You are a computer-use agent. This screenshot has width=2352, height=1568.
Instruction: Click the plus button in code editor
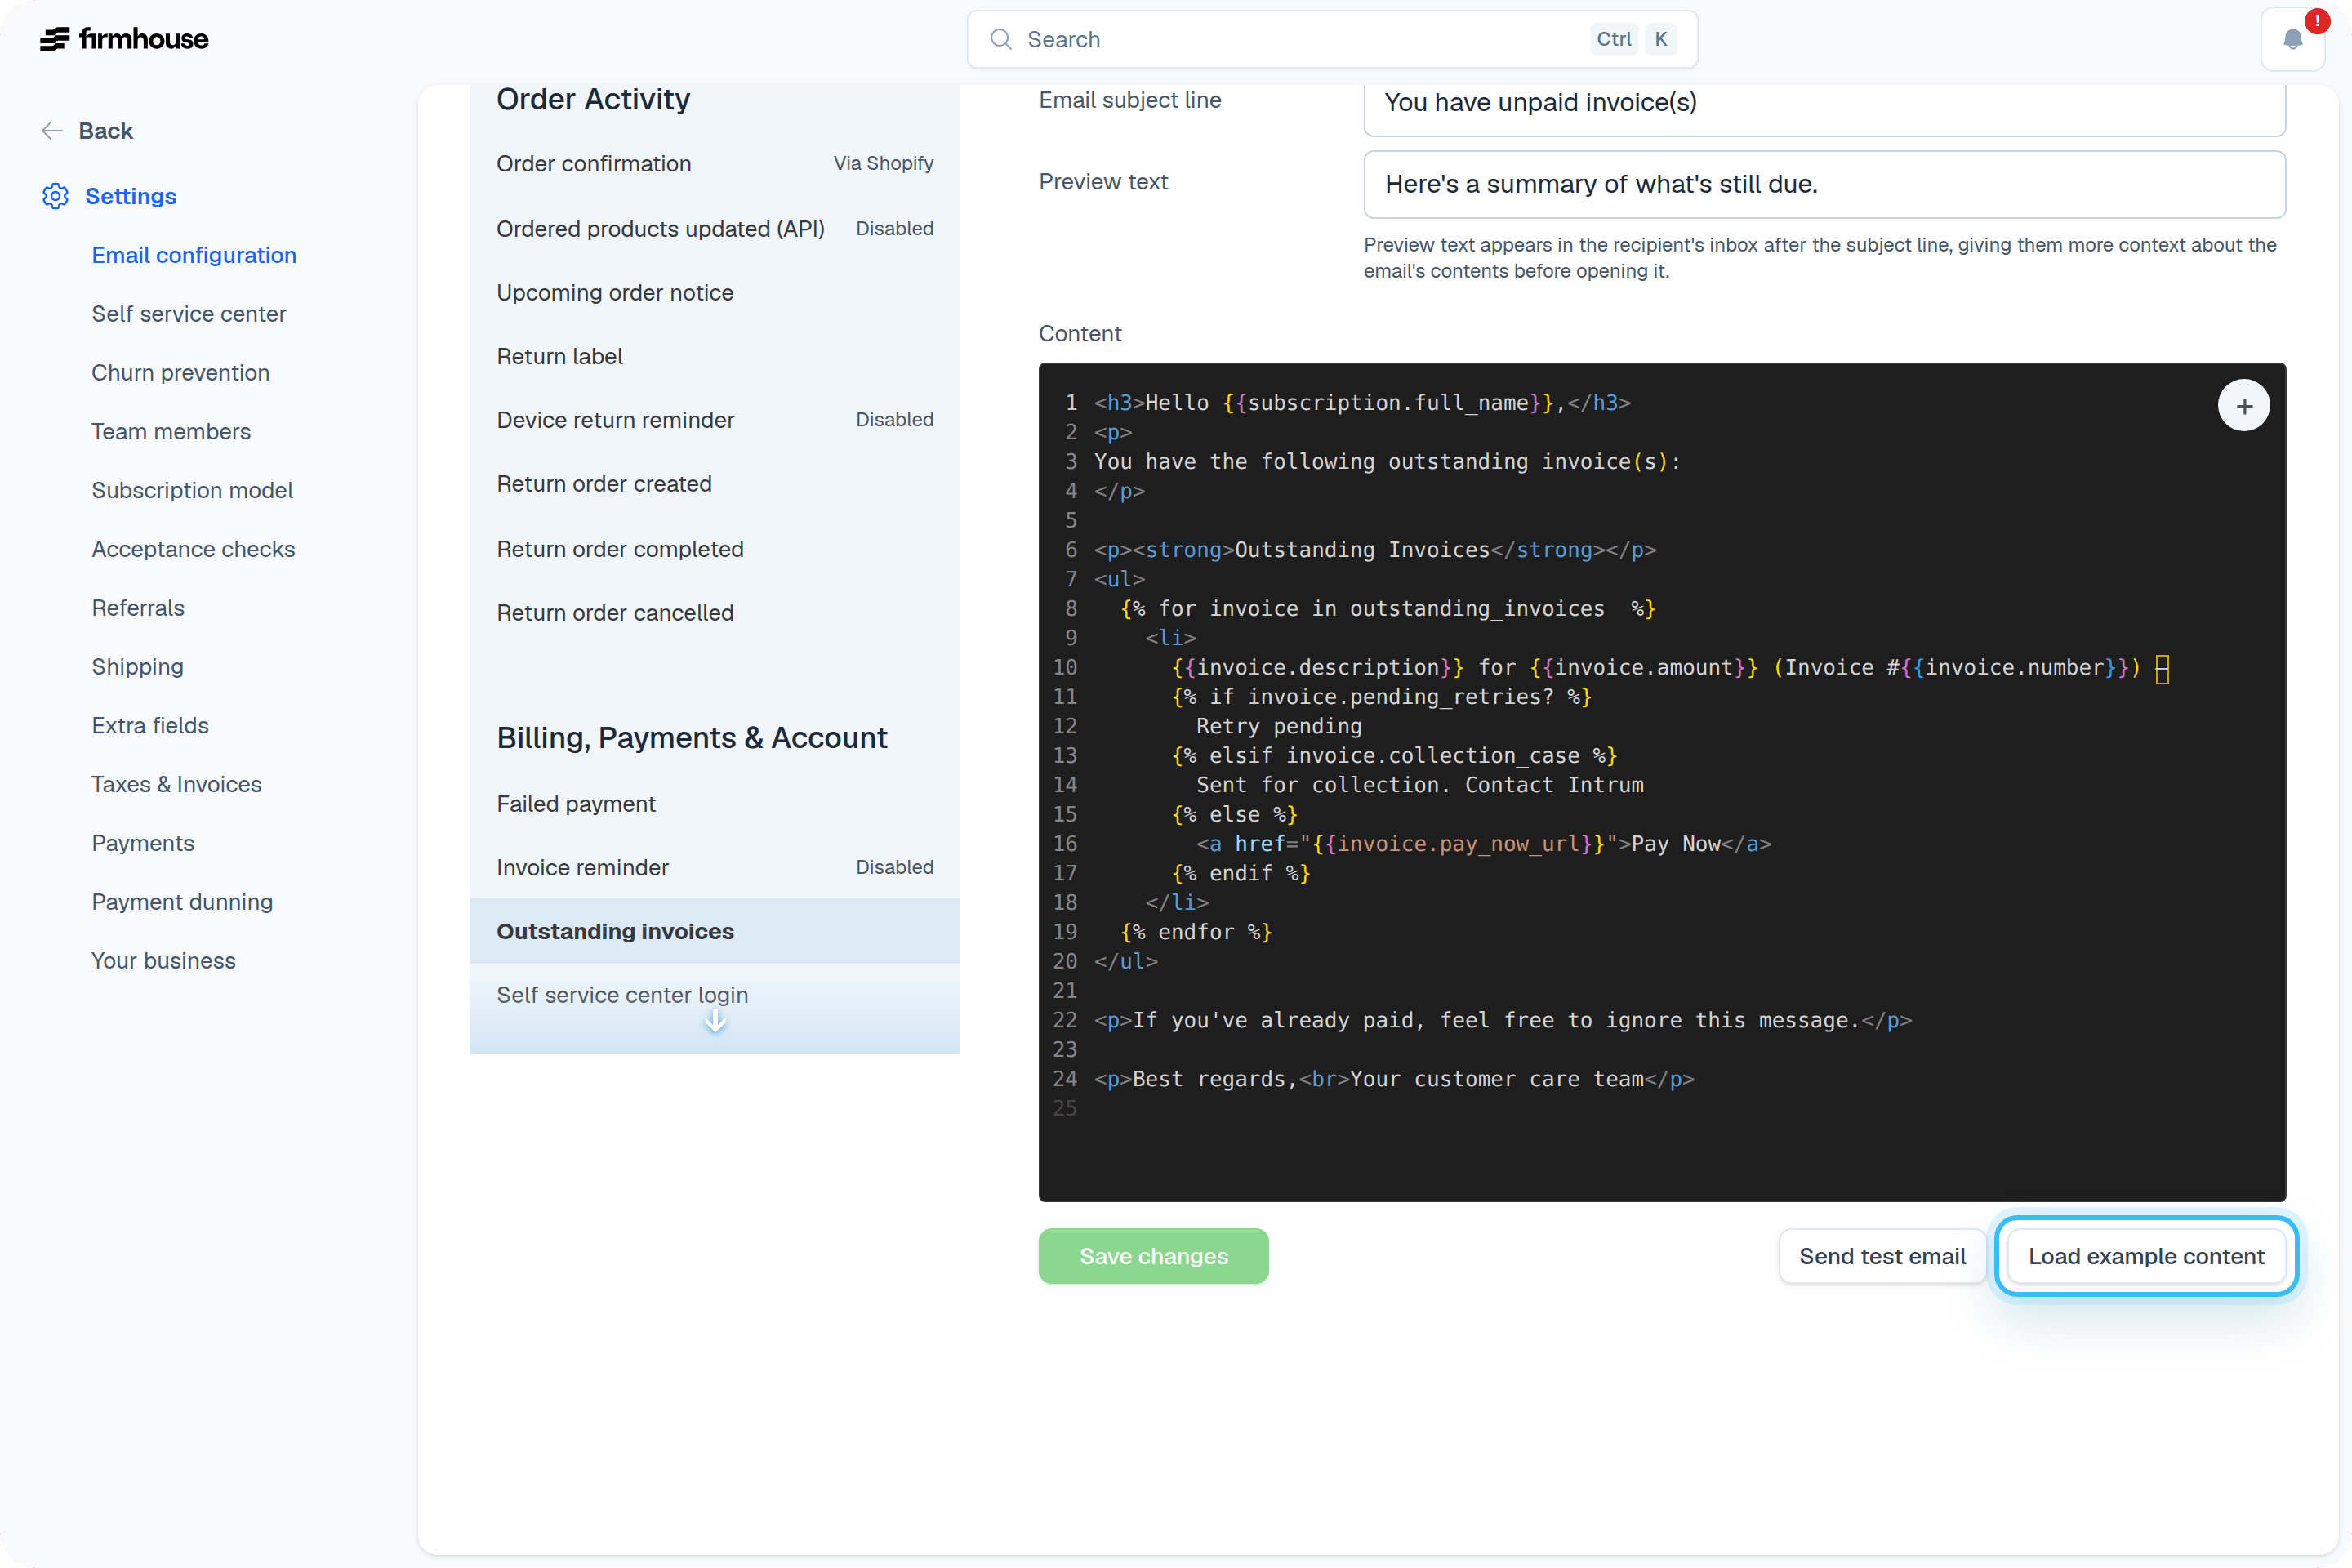pos(2243,406)
